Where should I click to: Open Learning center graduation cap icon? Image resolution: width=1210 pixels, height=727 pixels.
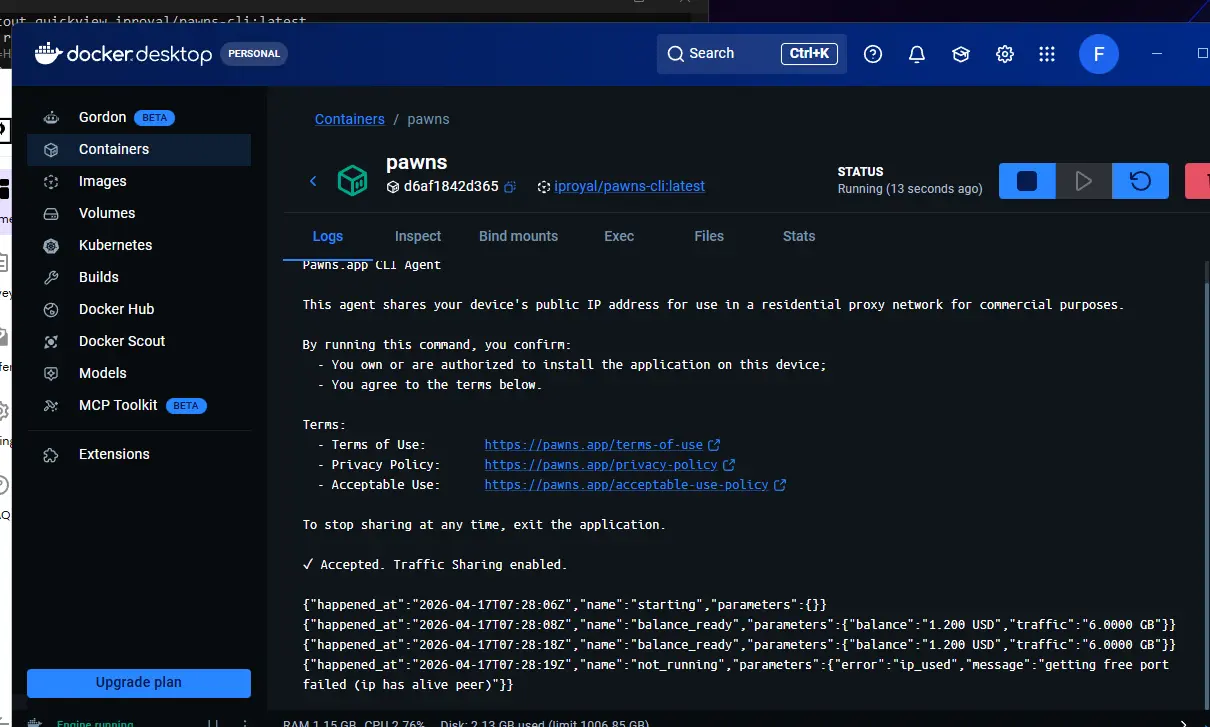(x=961, y=54)
